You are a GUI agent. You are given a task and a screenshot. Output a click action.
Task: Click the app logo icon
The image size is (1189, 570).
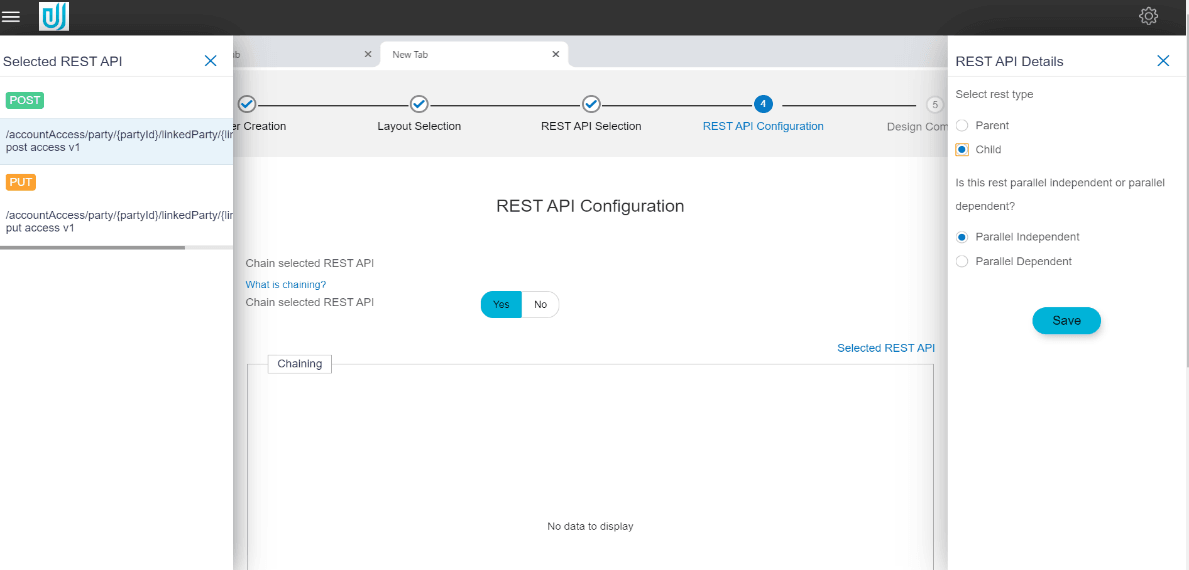[x=53, y=16]
